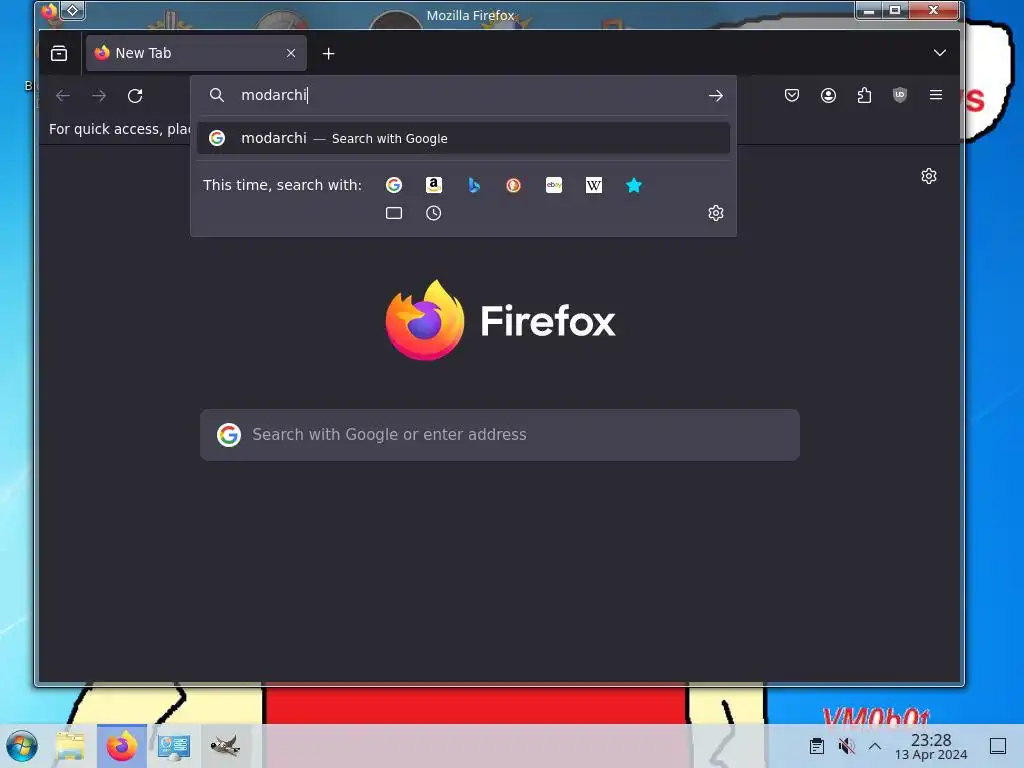Open the Firefox window menu icon in title bar

[50, 10]
